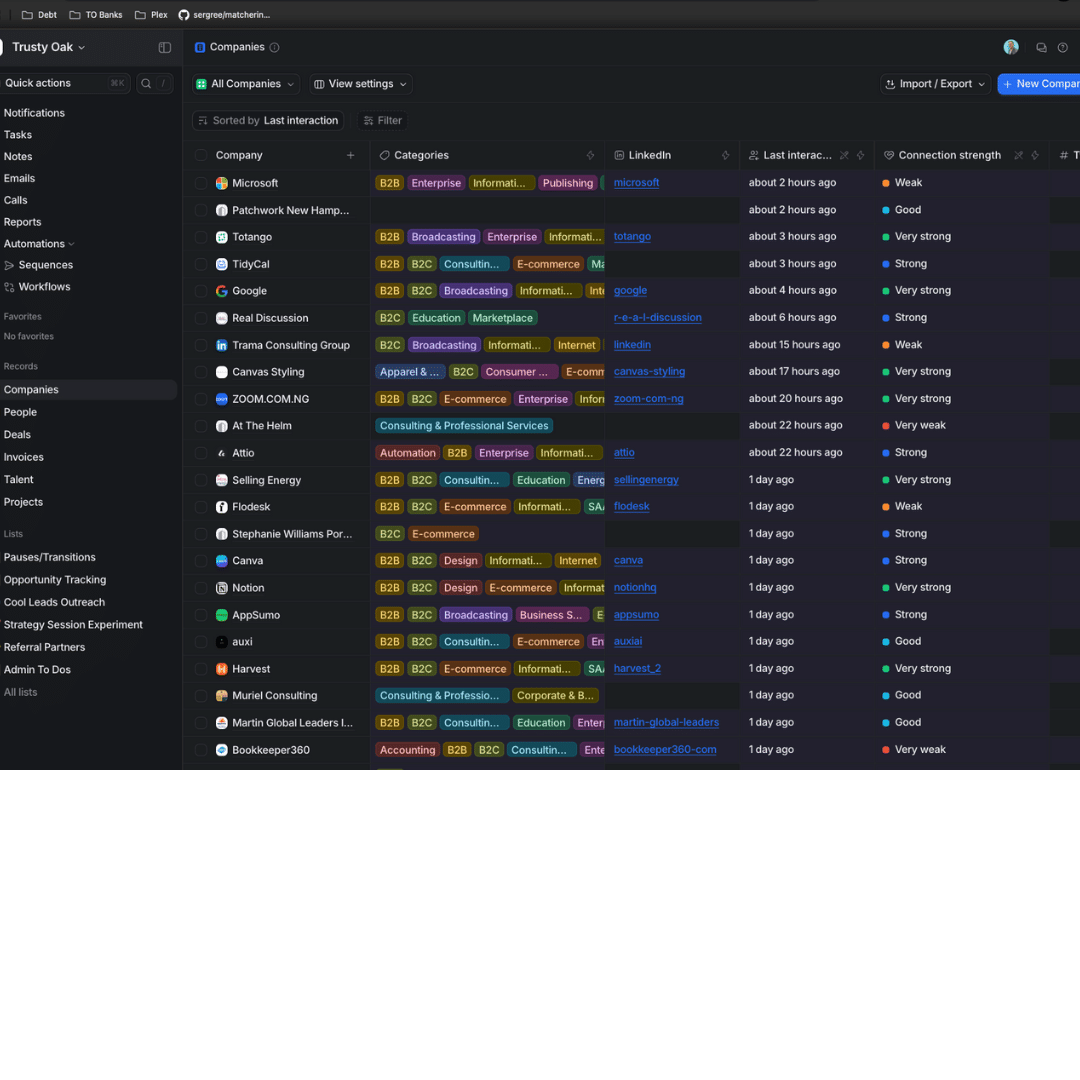
Task: Open the Opportunity Tracking list
Action: pos(55,580)
